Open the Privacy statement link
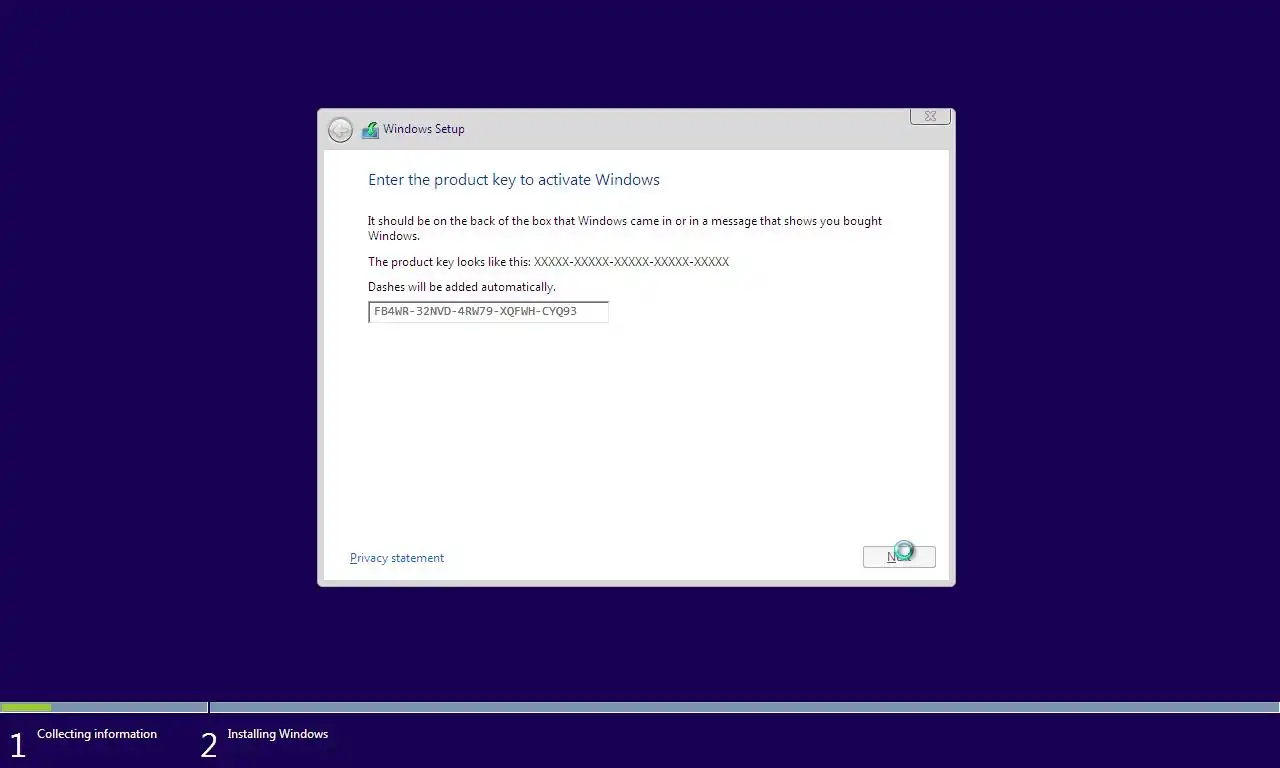1280x768 pixels. point(397,558)
